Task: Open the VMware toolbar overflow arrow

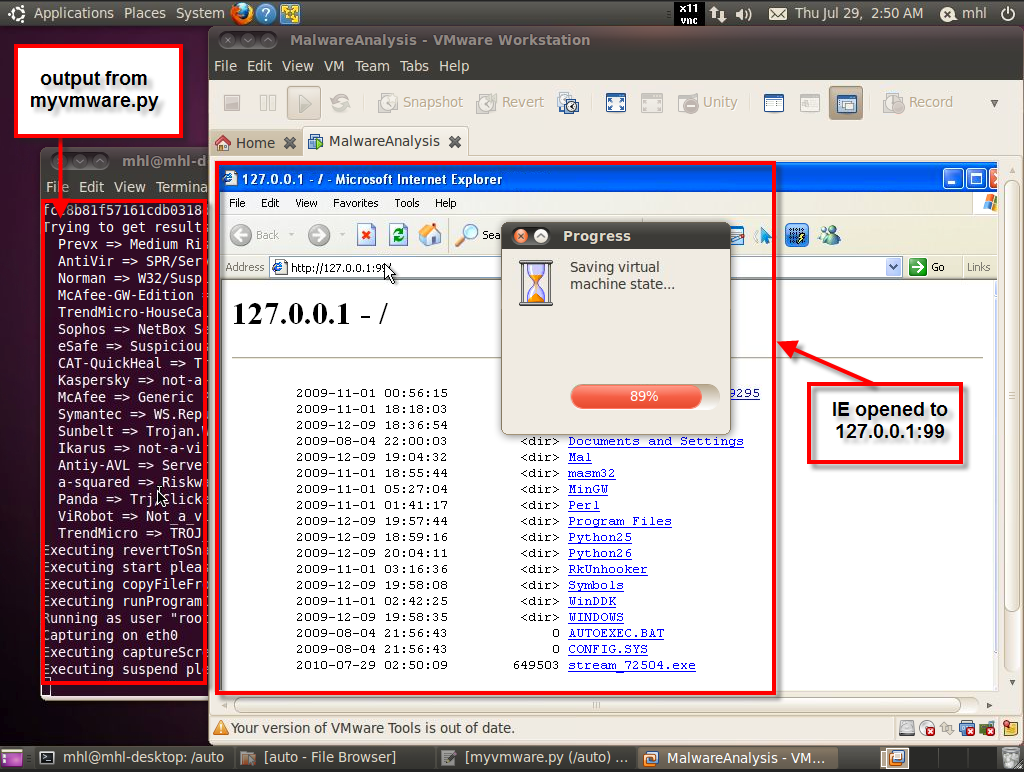Action: [994, 103]
